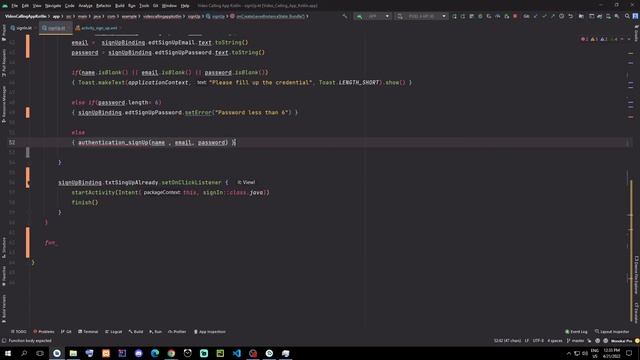Screen dimensions: 640x360
Task: Open the Resource Manager sidebar tab
Action: click(4, 104)
